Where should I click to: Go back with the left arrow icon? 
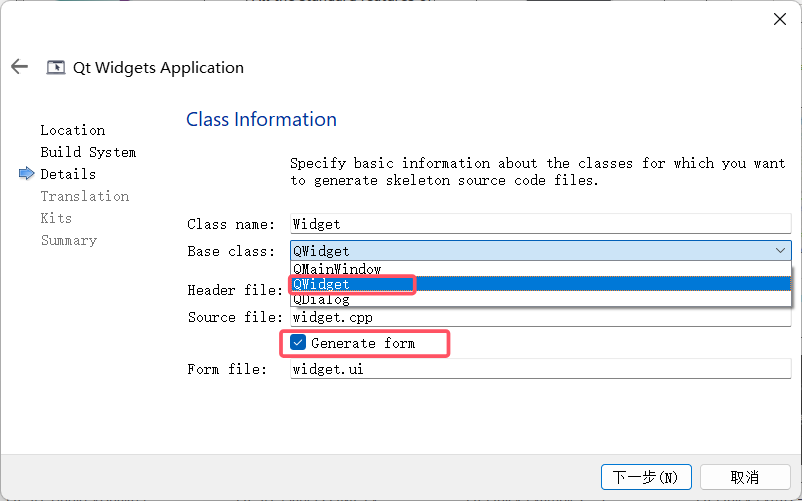(x=19, y=66)
